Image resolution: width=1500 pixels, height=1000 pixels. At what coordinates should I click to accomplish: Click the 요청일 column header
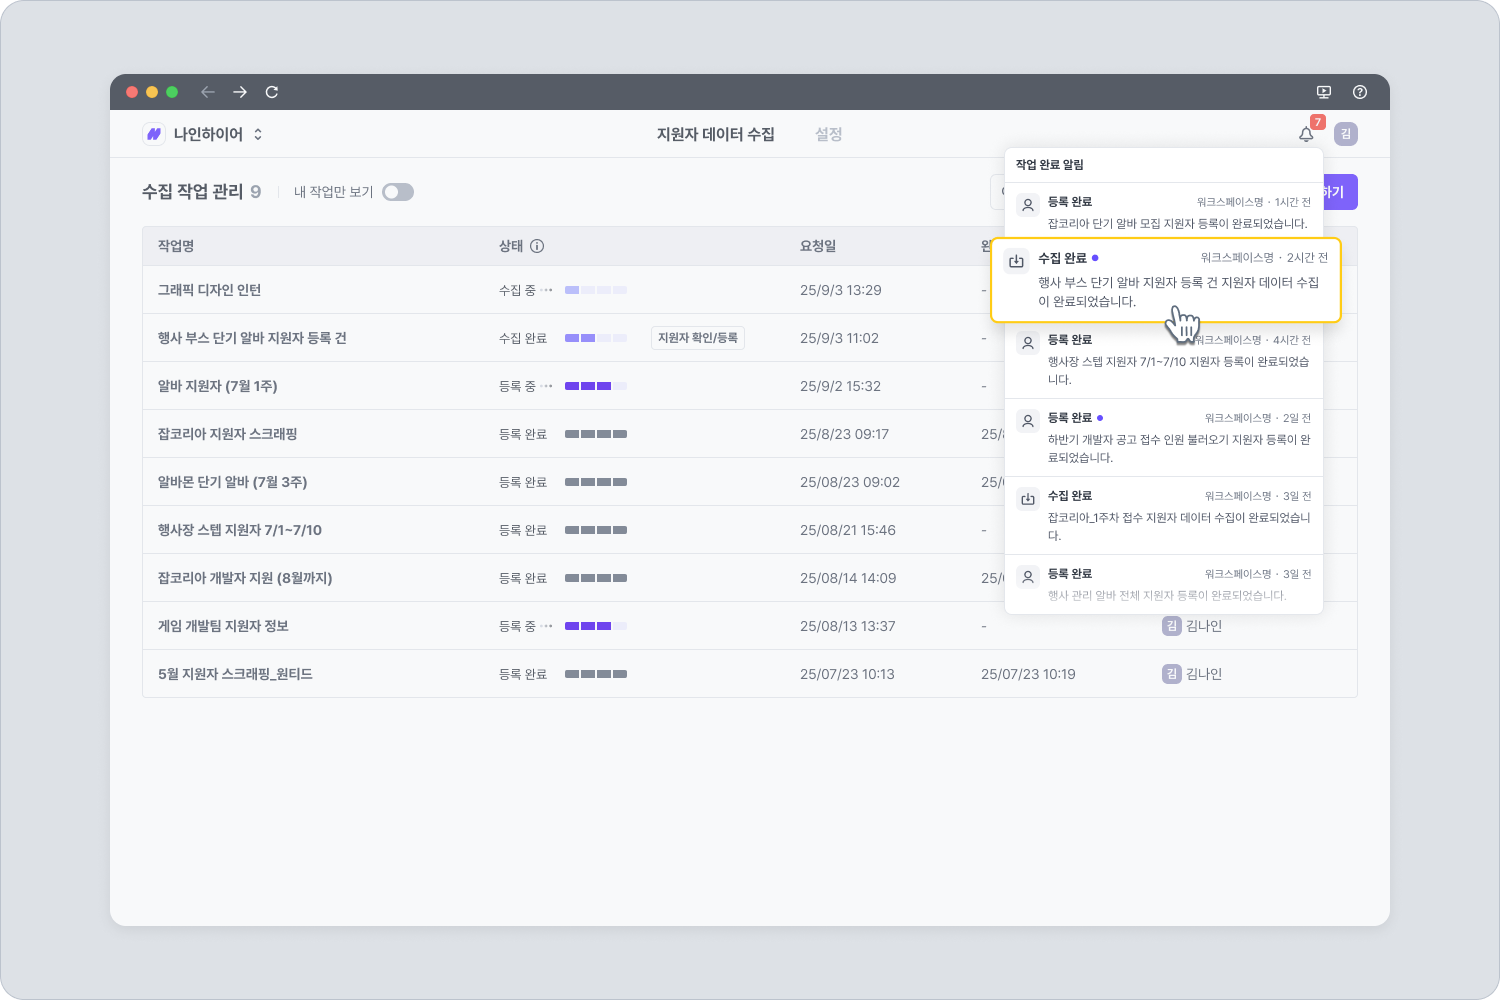pos(818,246)
